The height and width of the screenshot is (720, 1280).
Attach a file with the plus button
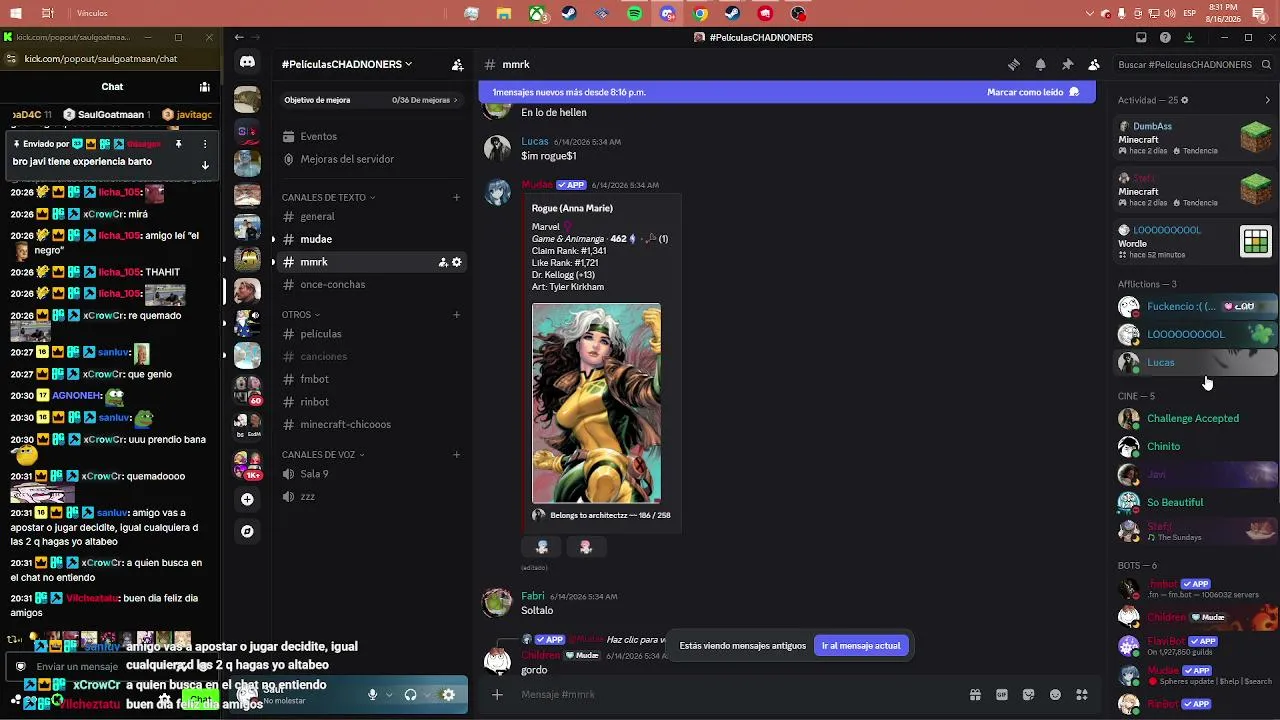pyautogui.click(x=497, y=695)
